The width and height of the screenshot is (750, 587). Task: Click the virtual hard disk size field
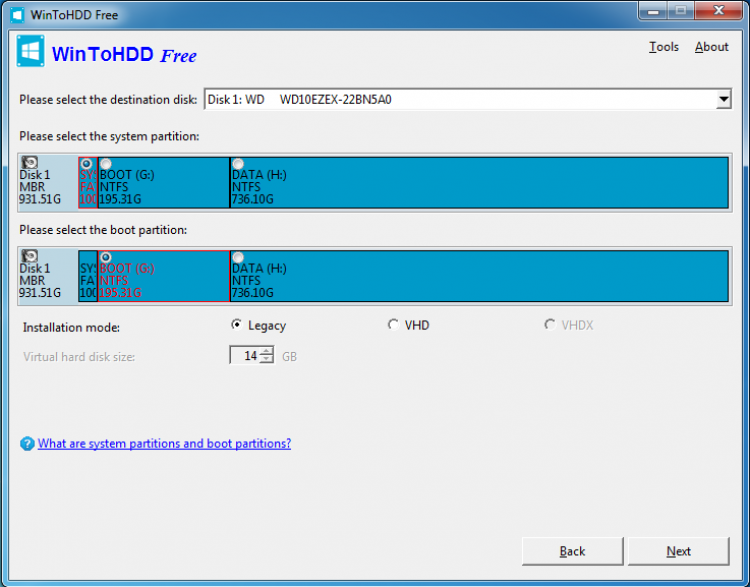click(x=245, y=355)
